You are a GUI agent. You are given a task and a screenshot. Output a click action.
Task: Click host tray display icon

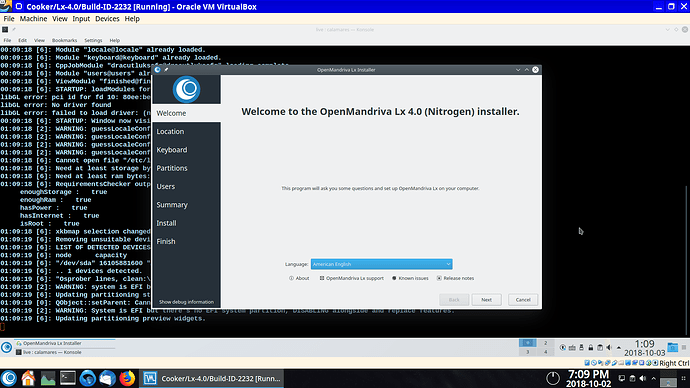point(621,378)
